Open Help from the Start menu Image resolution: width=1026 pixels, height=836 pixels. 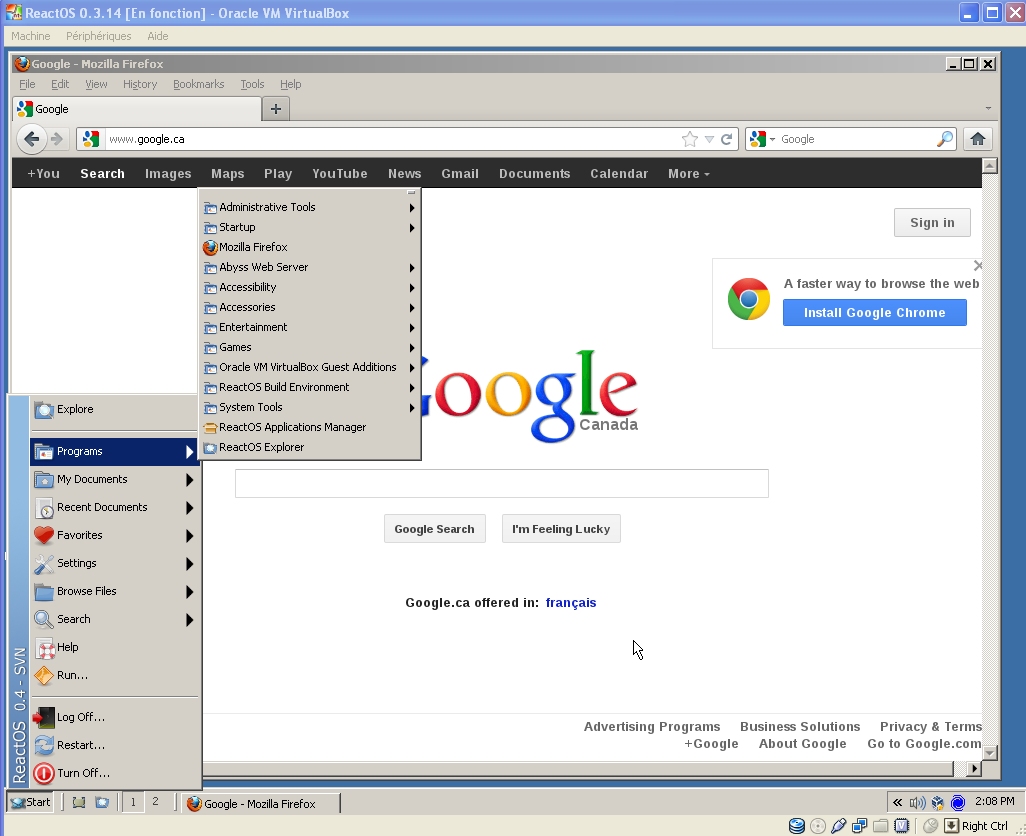pos(115,647)
